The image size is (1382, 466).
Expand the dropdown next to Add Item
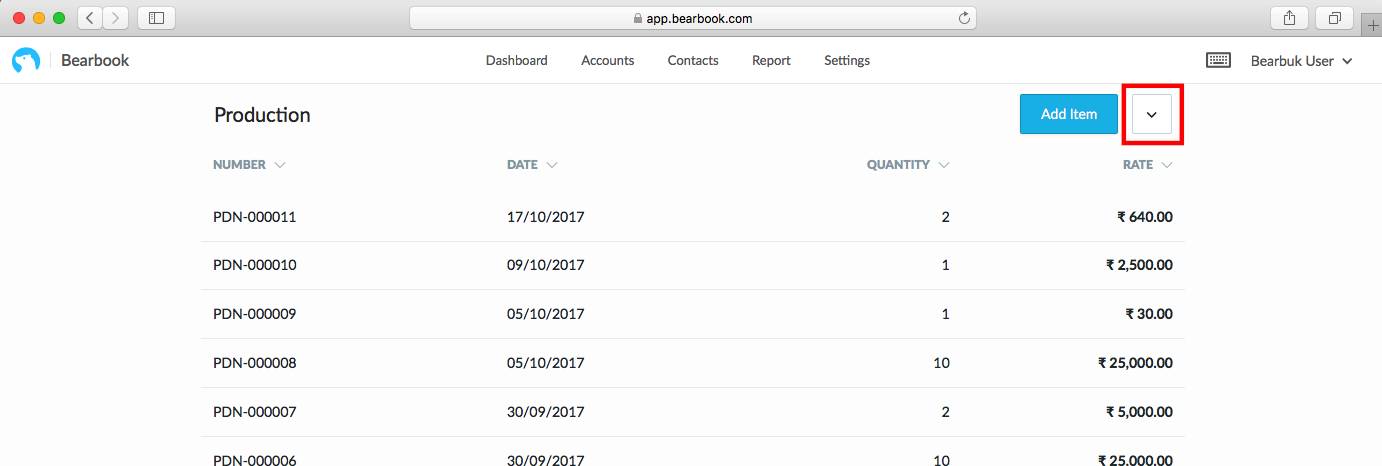1151,115
